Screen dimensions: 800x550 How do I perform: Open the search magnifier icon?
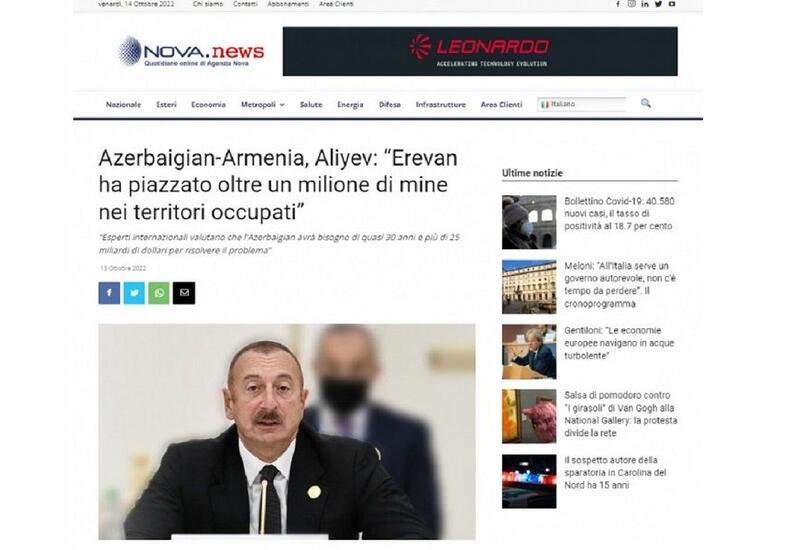(645, 103)
